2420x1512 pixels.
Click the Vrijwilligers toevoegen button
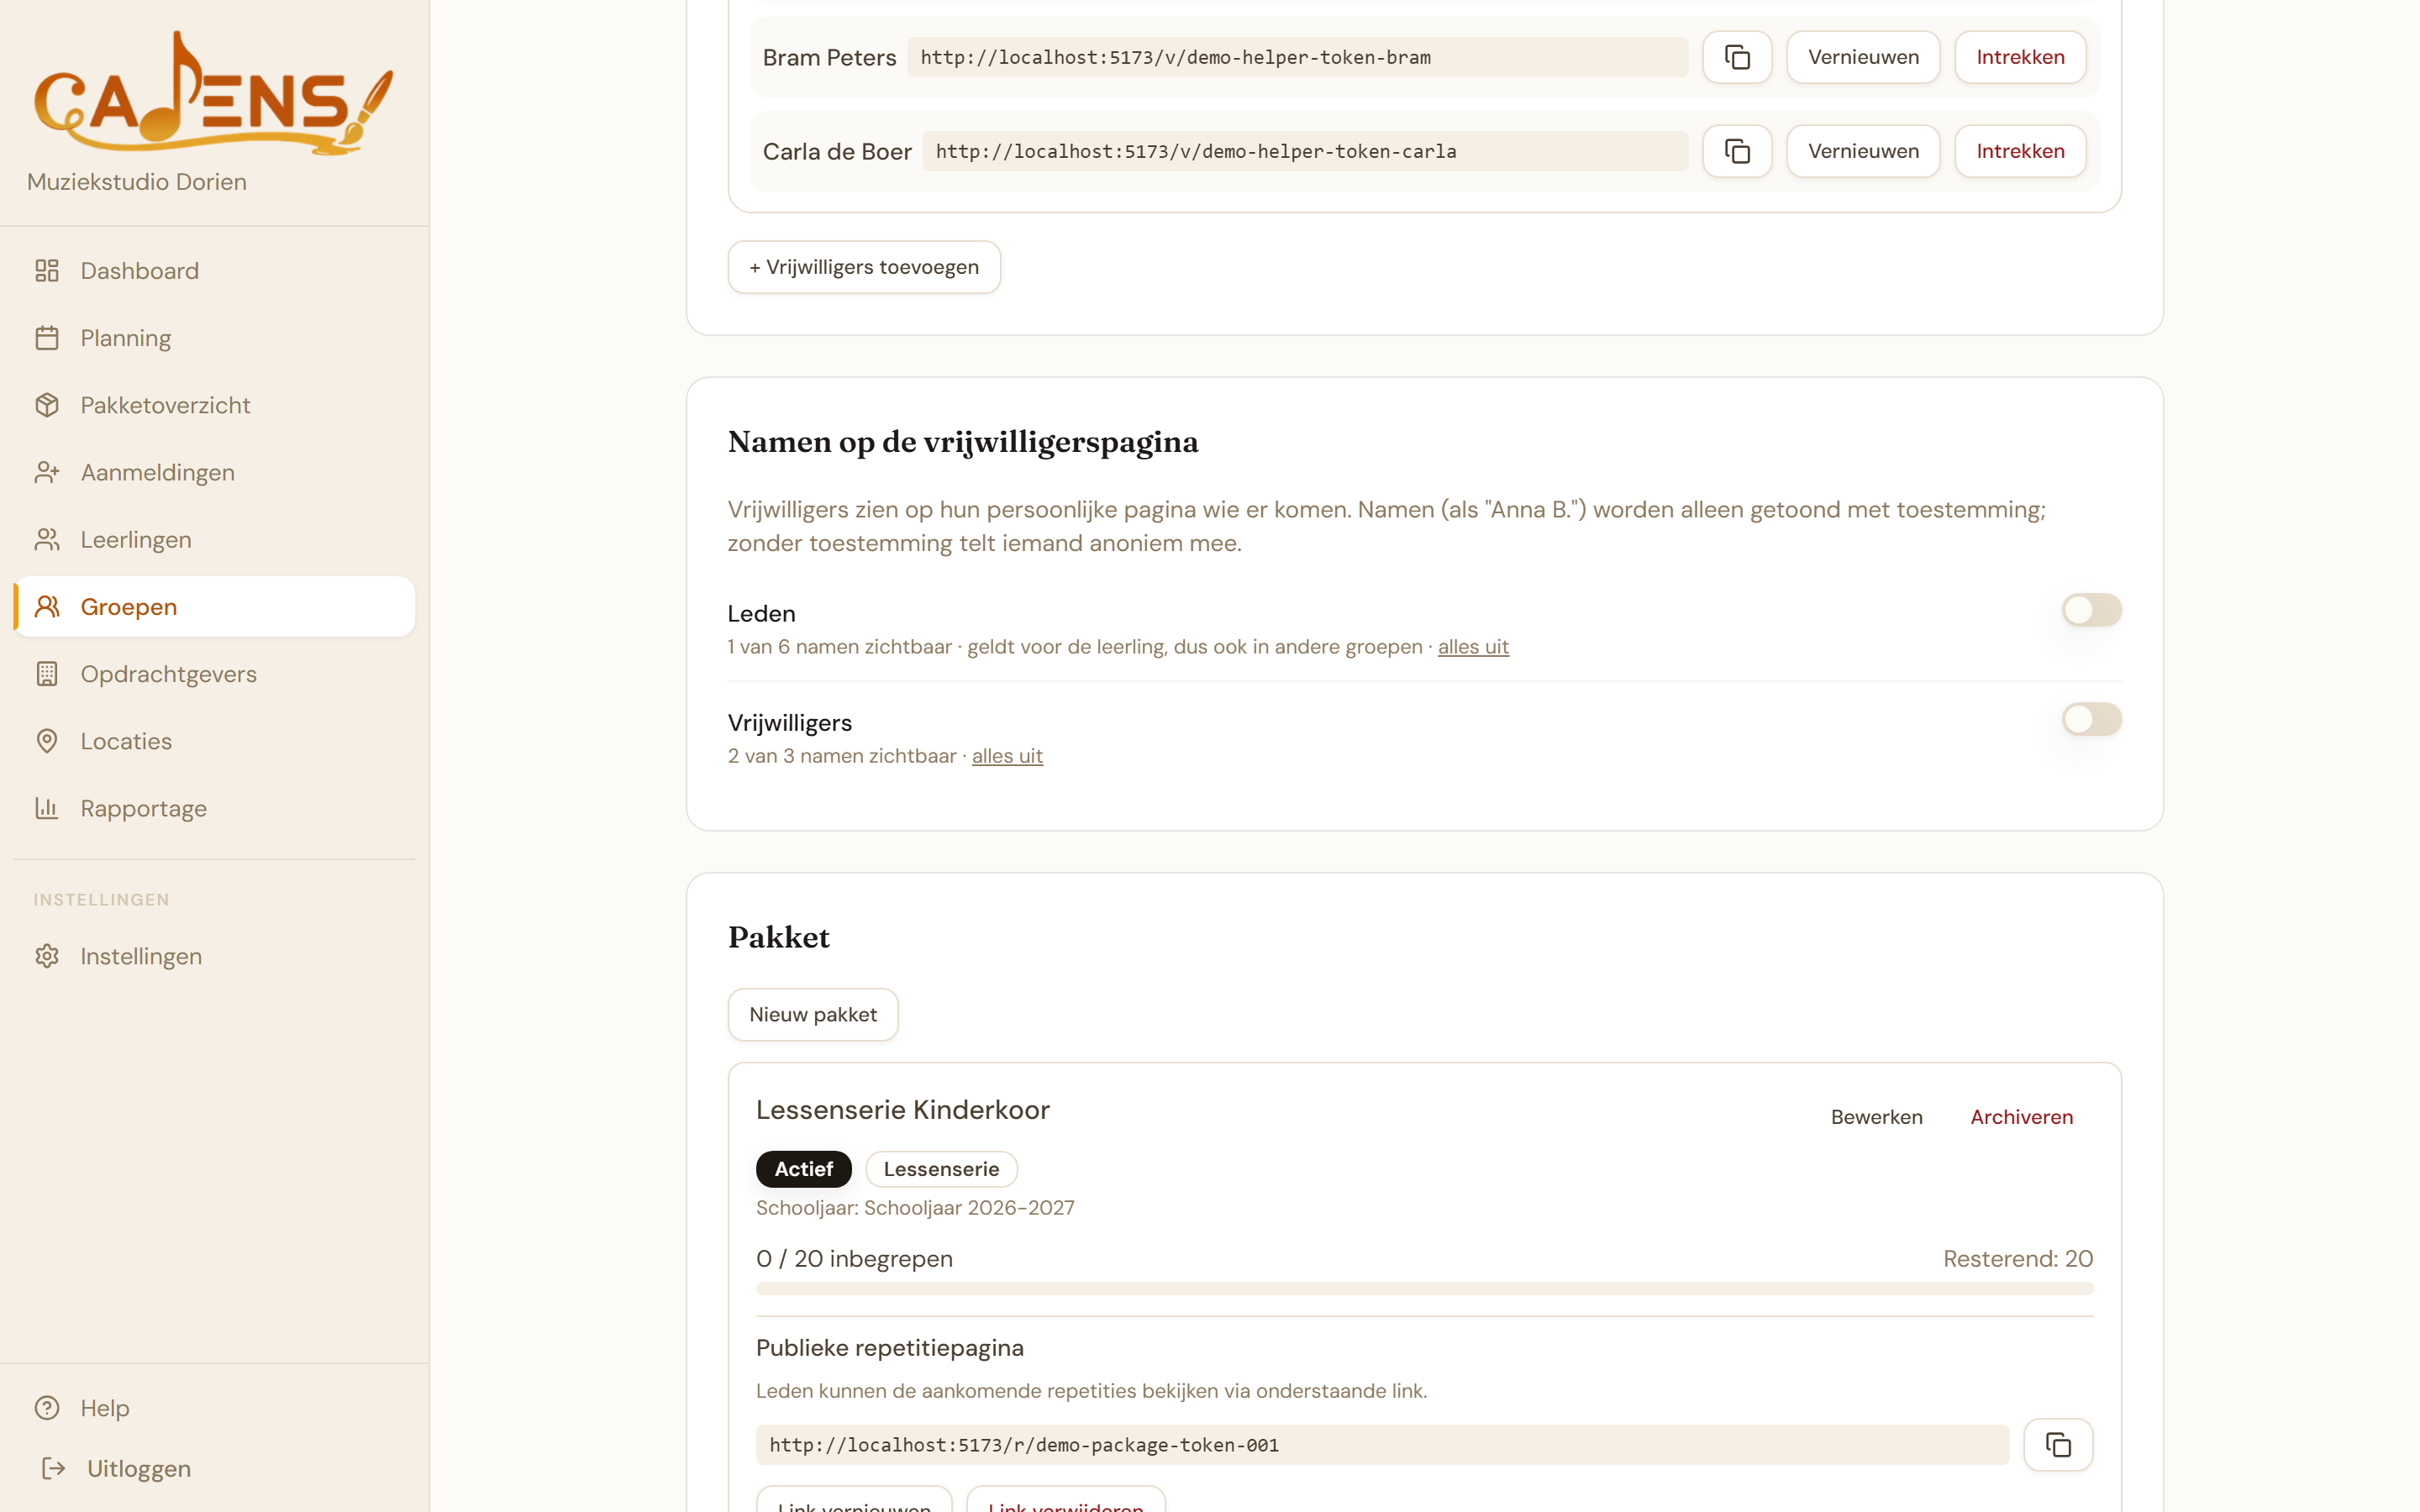864,267
